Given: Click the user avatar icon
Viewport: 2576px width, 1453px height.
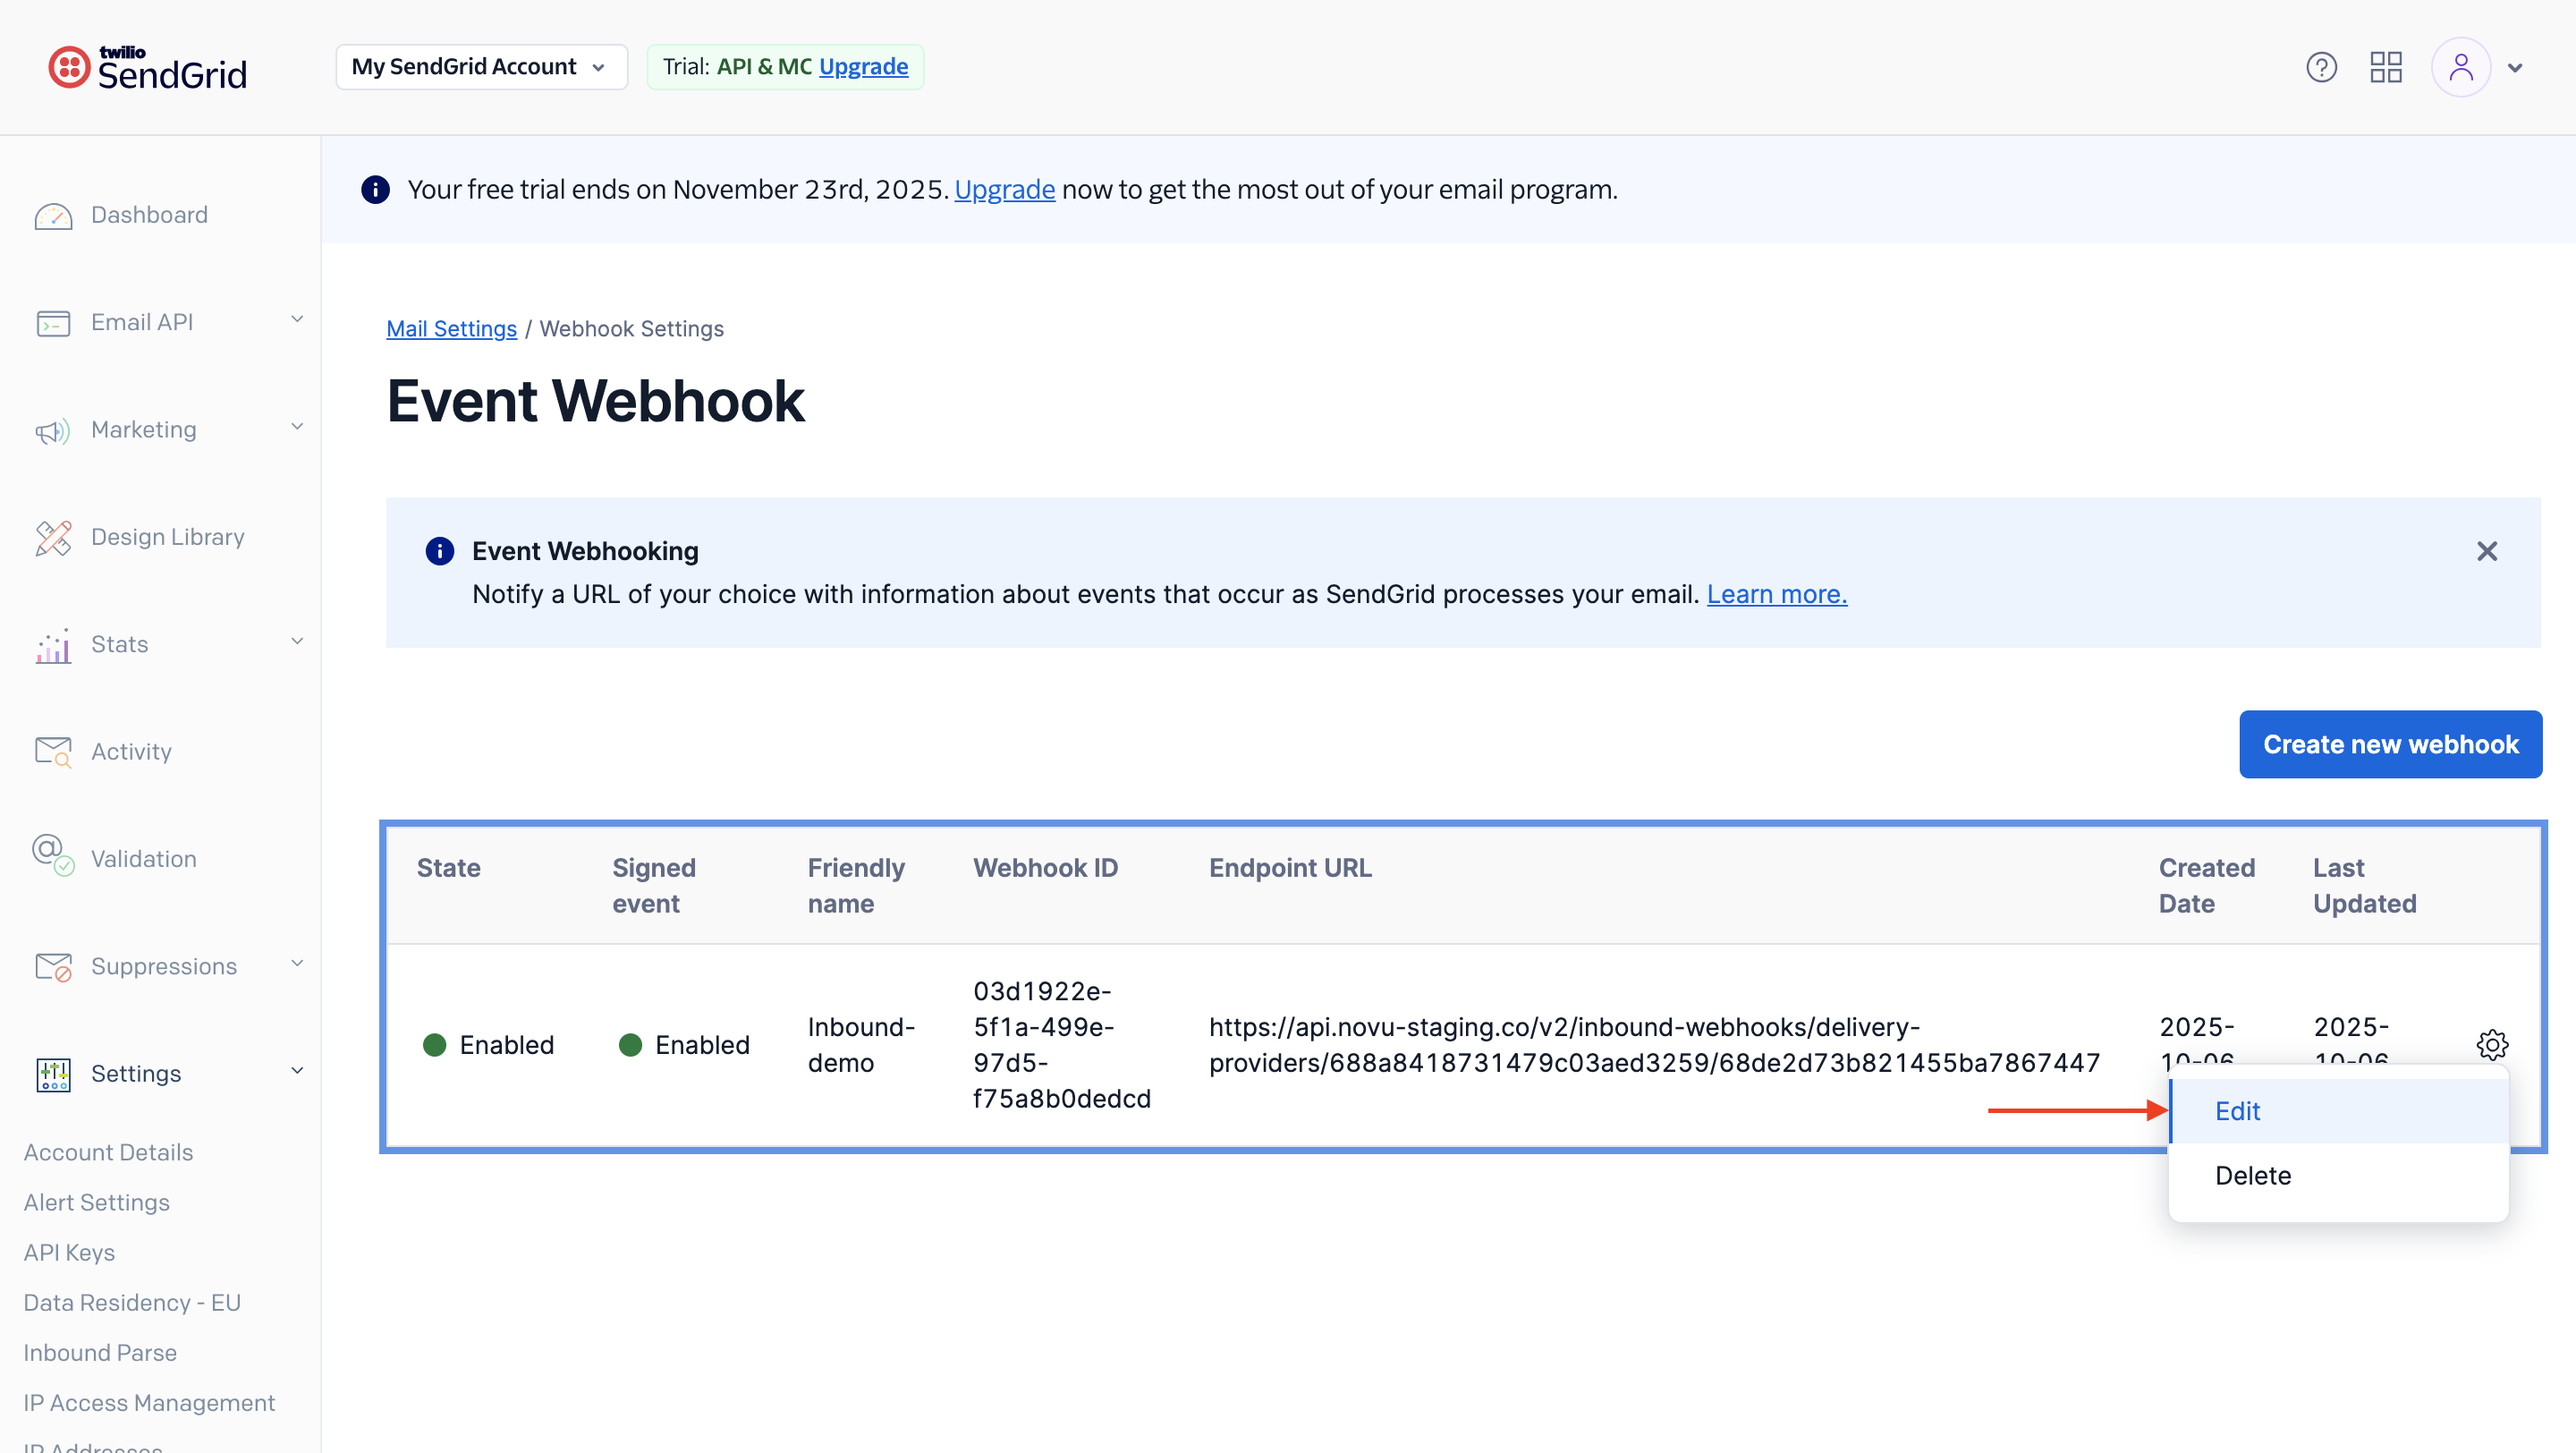Looking at the screenshot, I should point(2462,67).
